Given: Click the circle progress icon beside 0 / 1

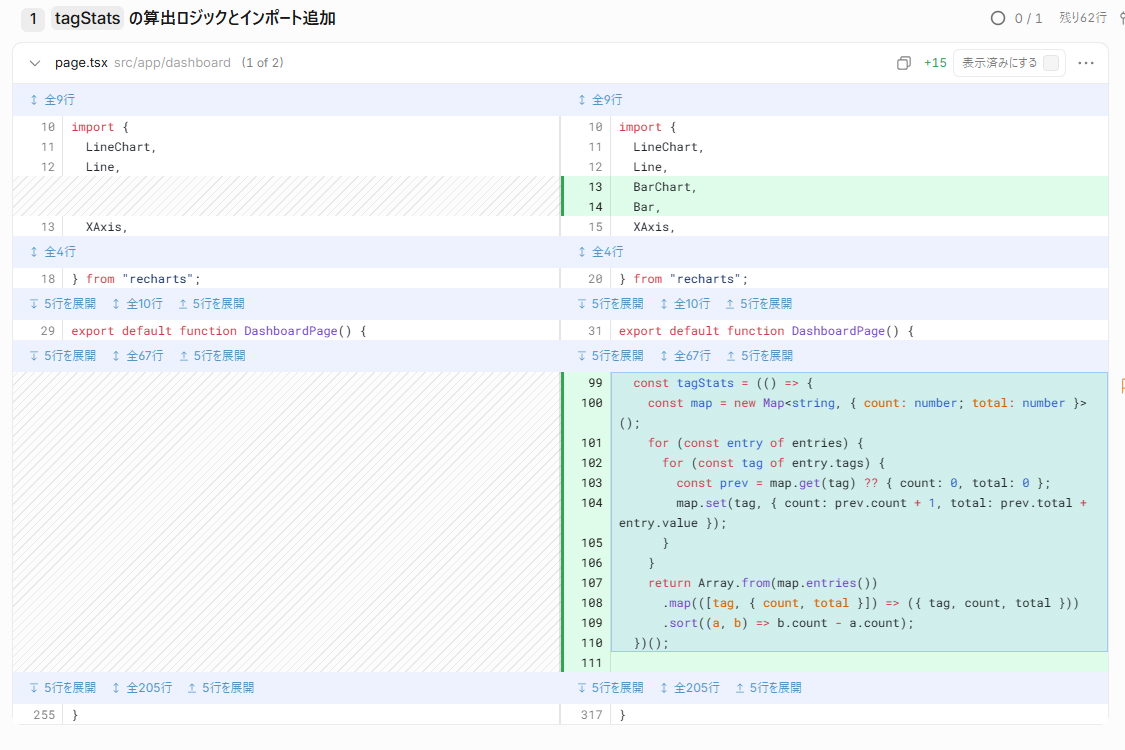Looking at the screenshot, I should 997,18.
